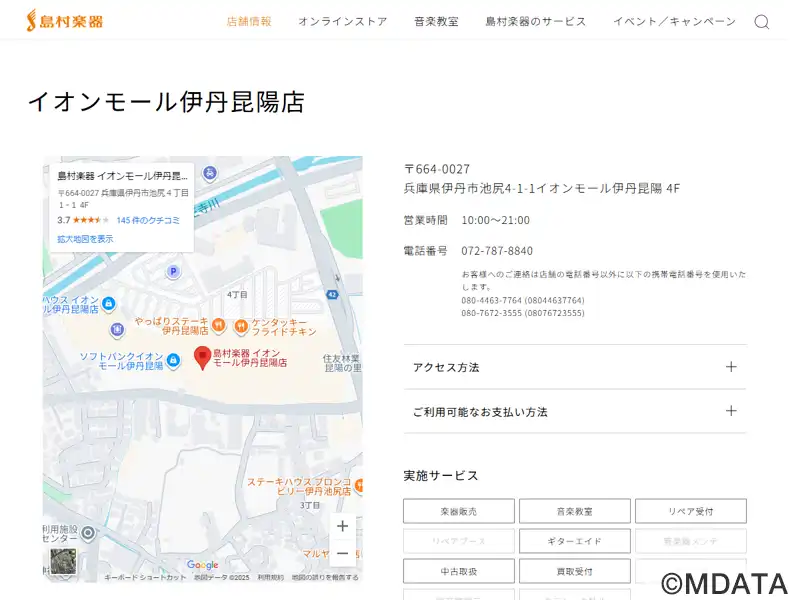Open the オンラインストア menu item
This screenshot has width=800, height=600.
(x=342, y=21)
